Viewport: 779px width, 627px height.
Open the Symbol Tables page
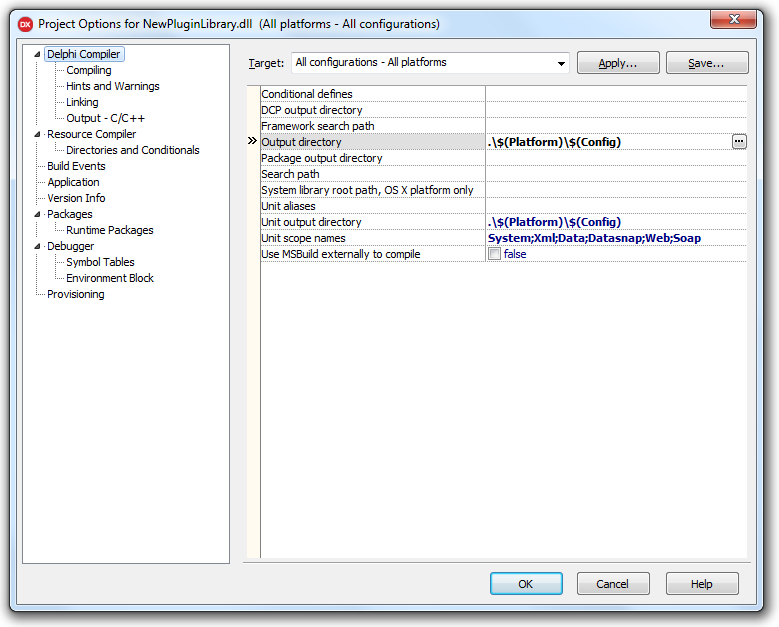coord(100,262)
